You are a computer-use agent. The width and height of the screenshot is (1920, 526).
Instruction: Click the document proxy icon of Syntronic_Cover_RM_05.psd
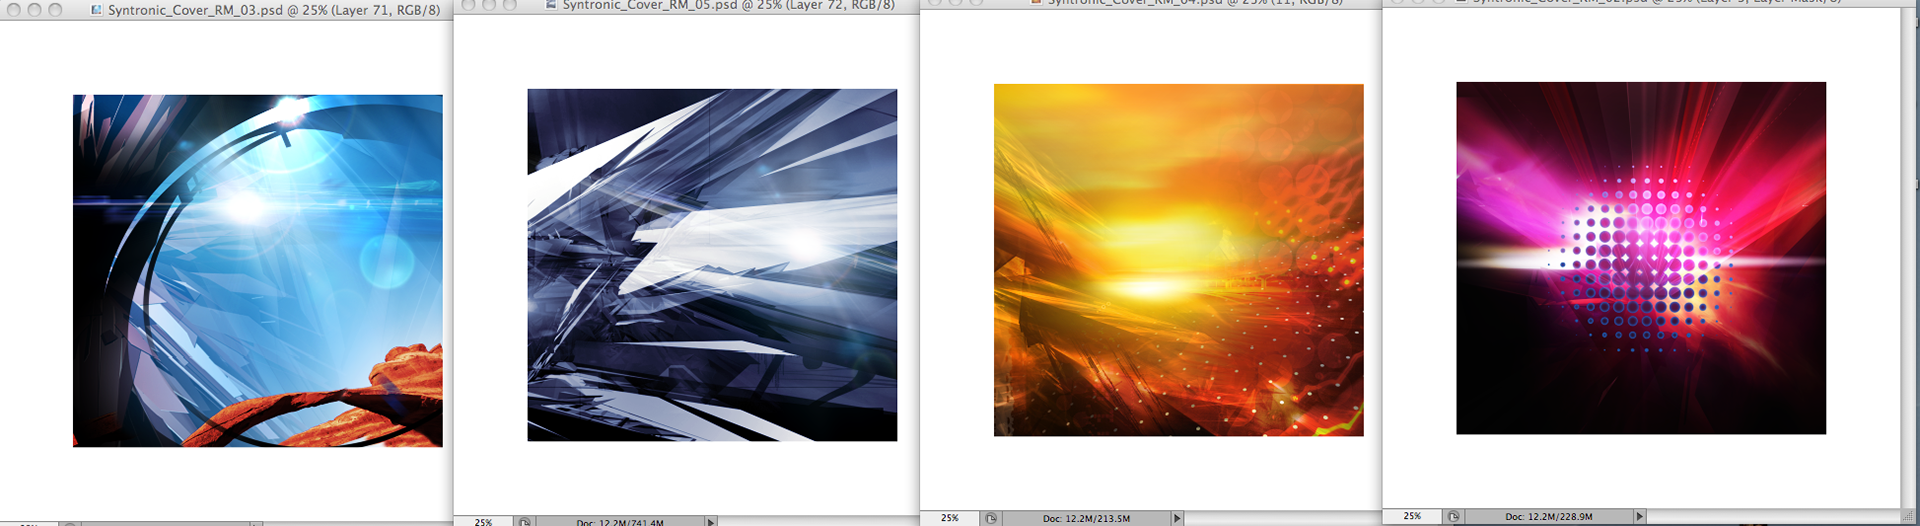(x=551, y=5)
